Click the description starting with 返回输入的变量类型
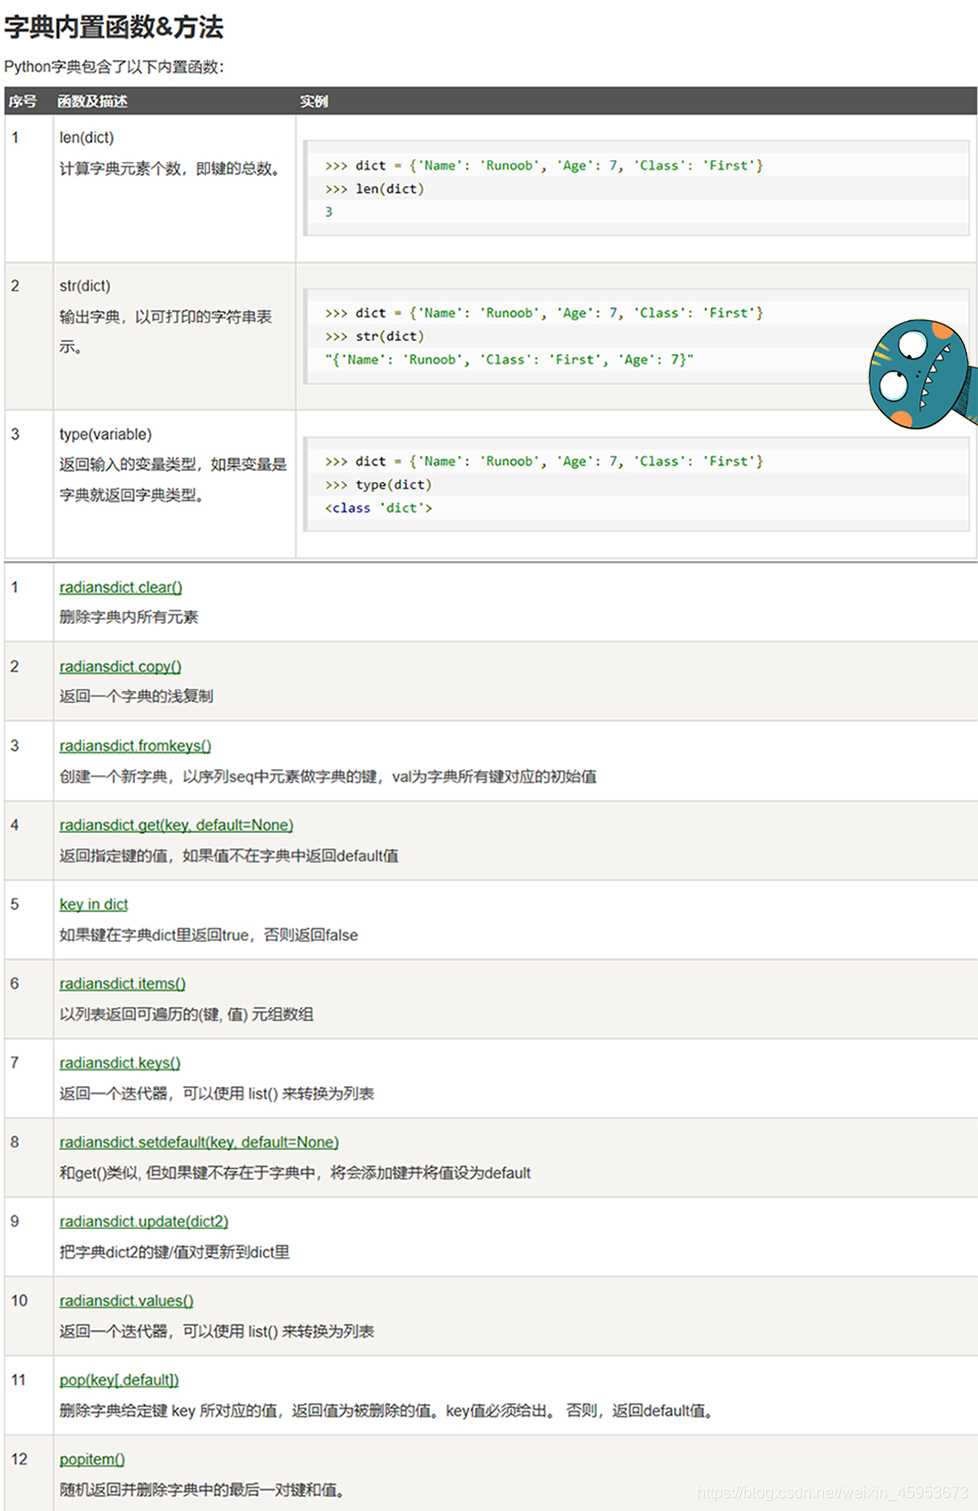 tap(173, 480)
